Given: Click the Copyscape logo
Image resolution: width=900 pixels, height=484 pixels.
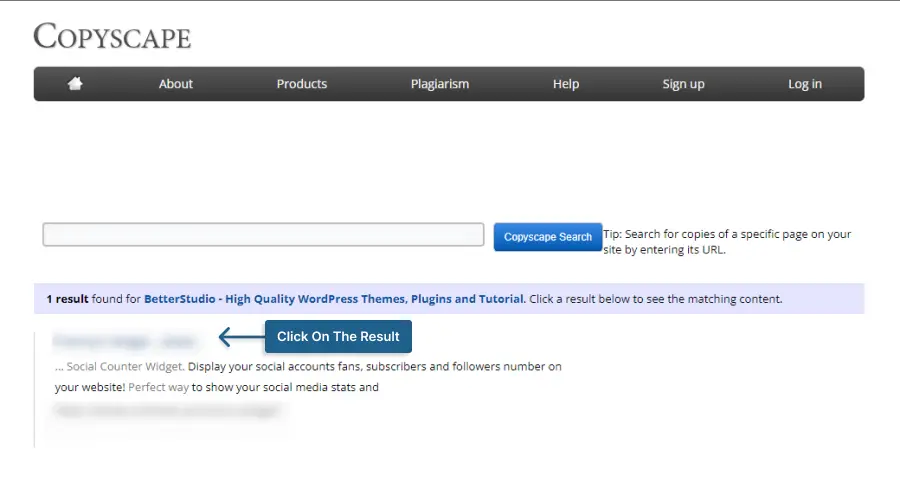Looking at the screenshot, I should [112, 36].
